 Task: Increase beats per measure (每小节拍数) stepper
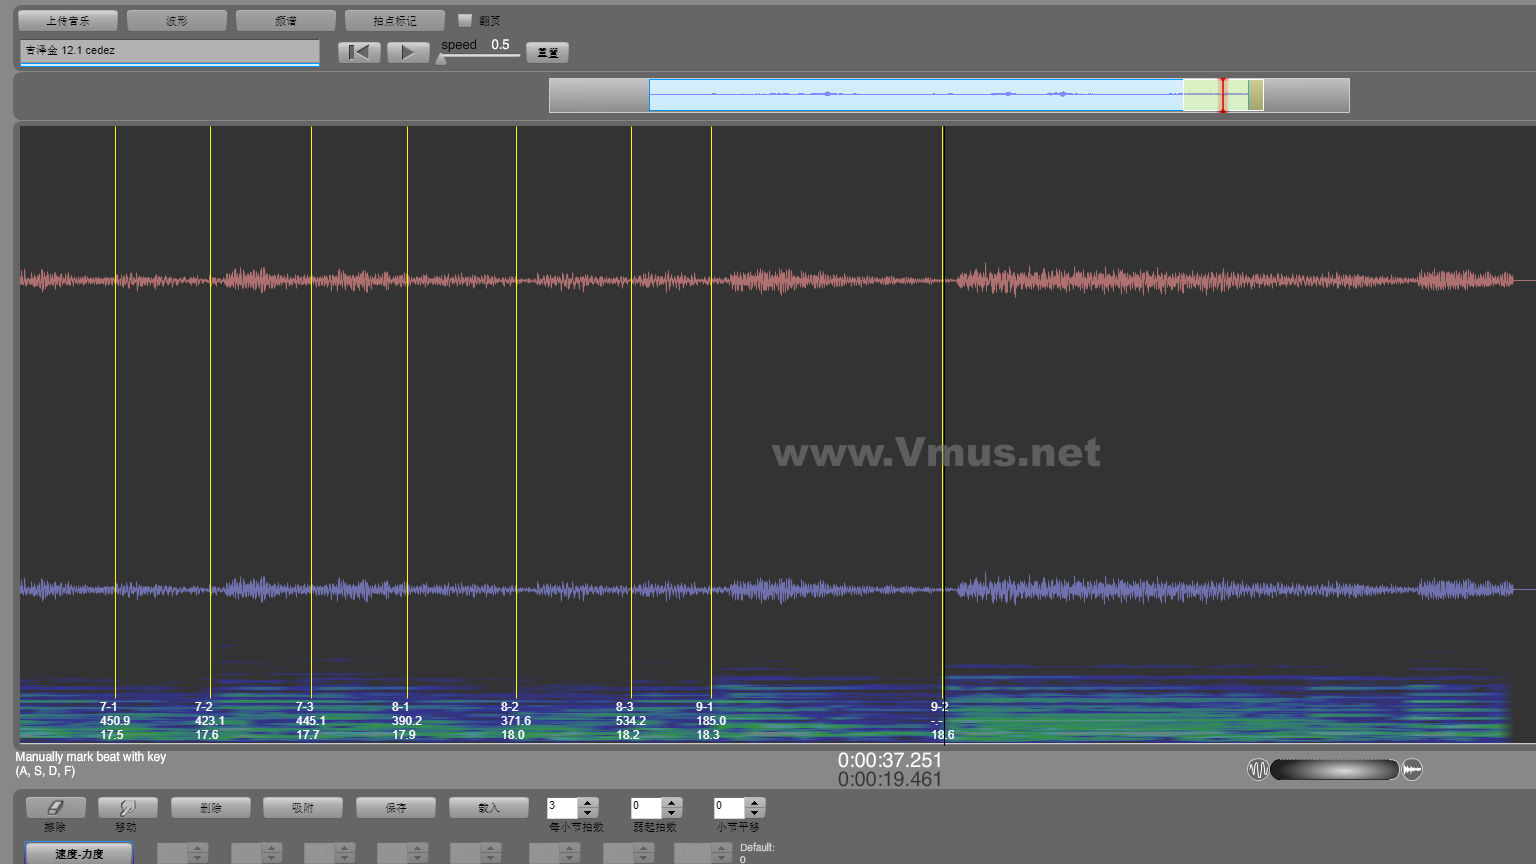588,802
